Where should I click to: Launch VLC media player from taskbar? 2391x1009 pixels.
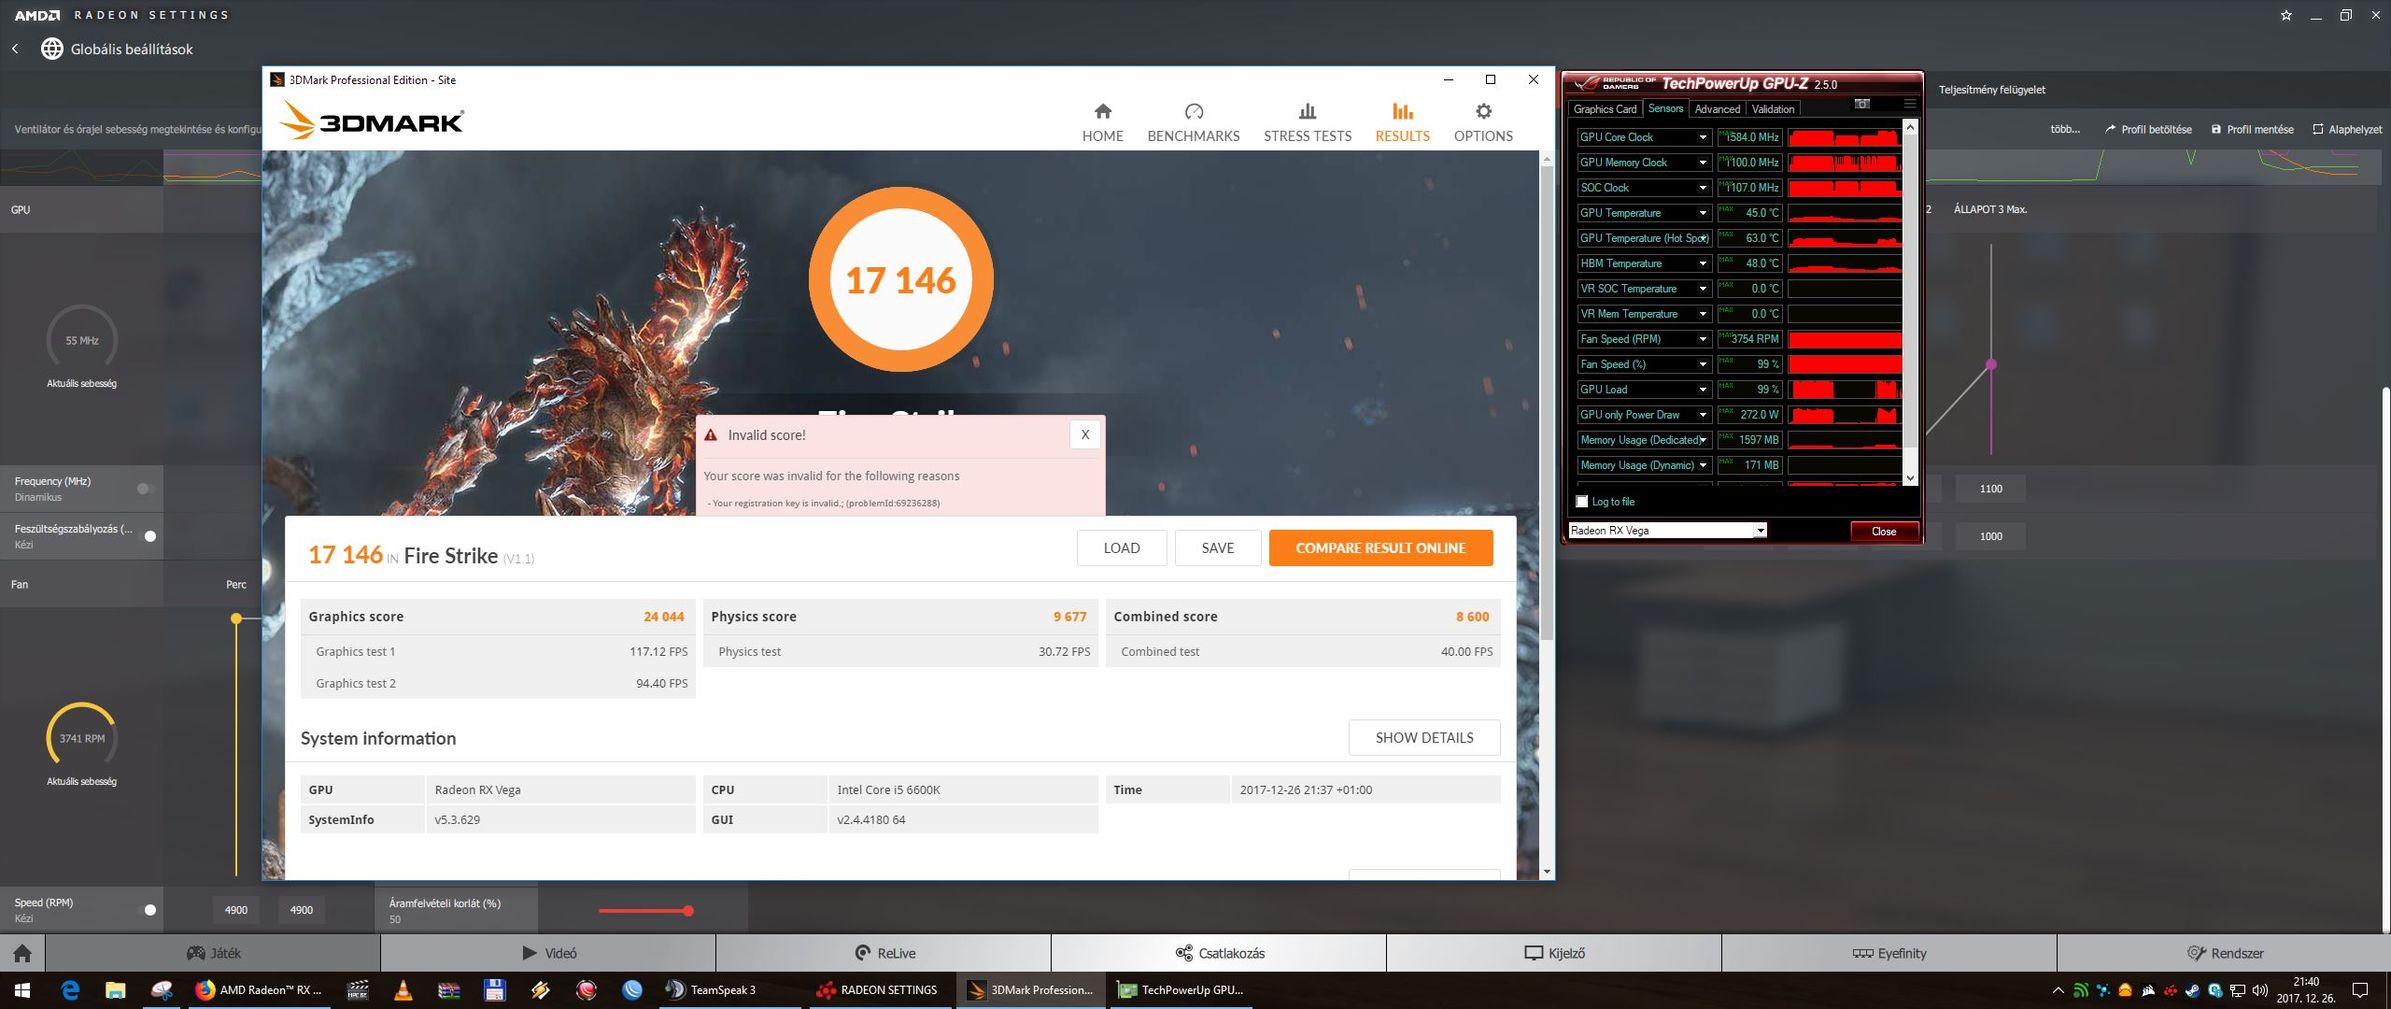403,990
